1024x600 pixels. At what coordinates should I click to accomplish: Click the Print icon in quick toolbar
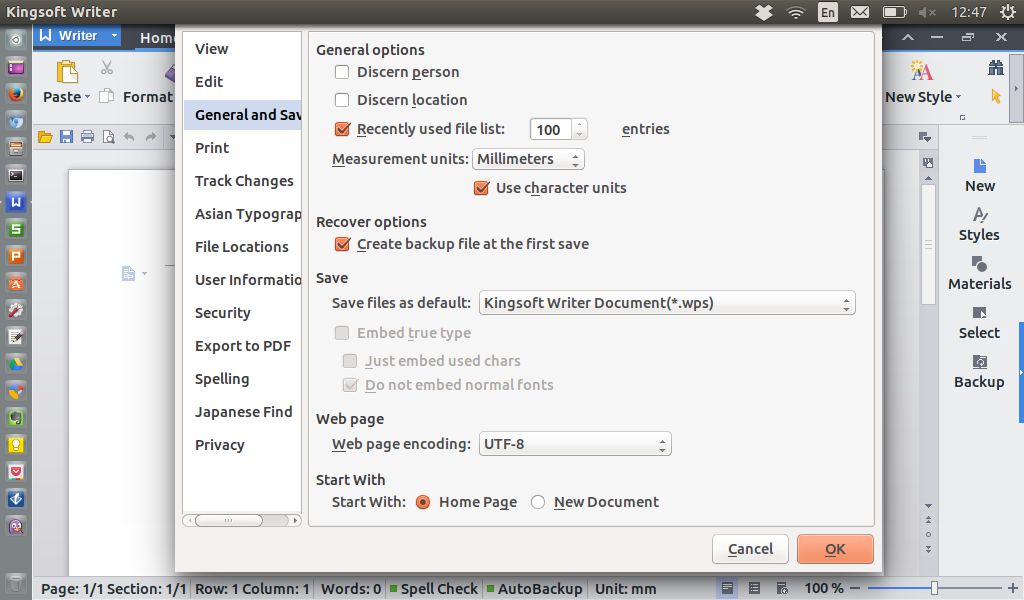87,137
